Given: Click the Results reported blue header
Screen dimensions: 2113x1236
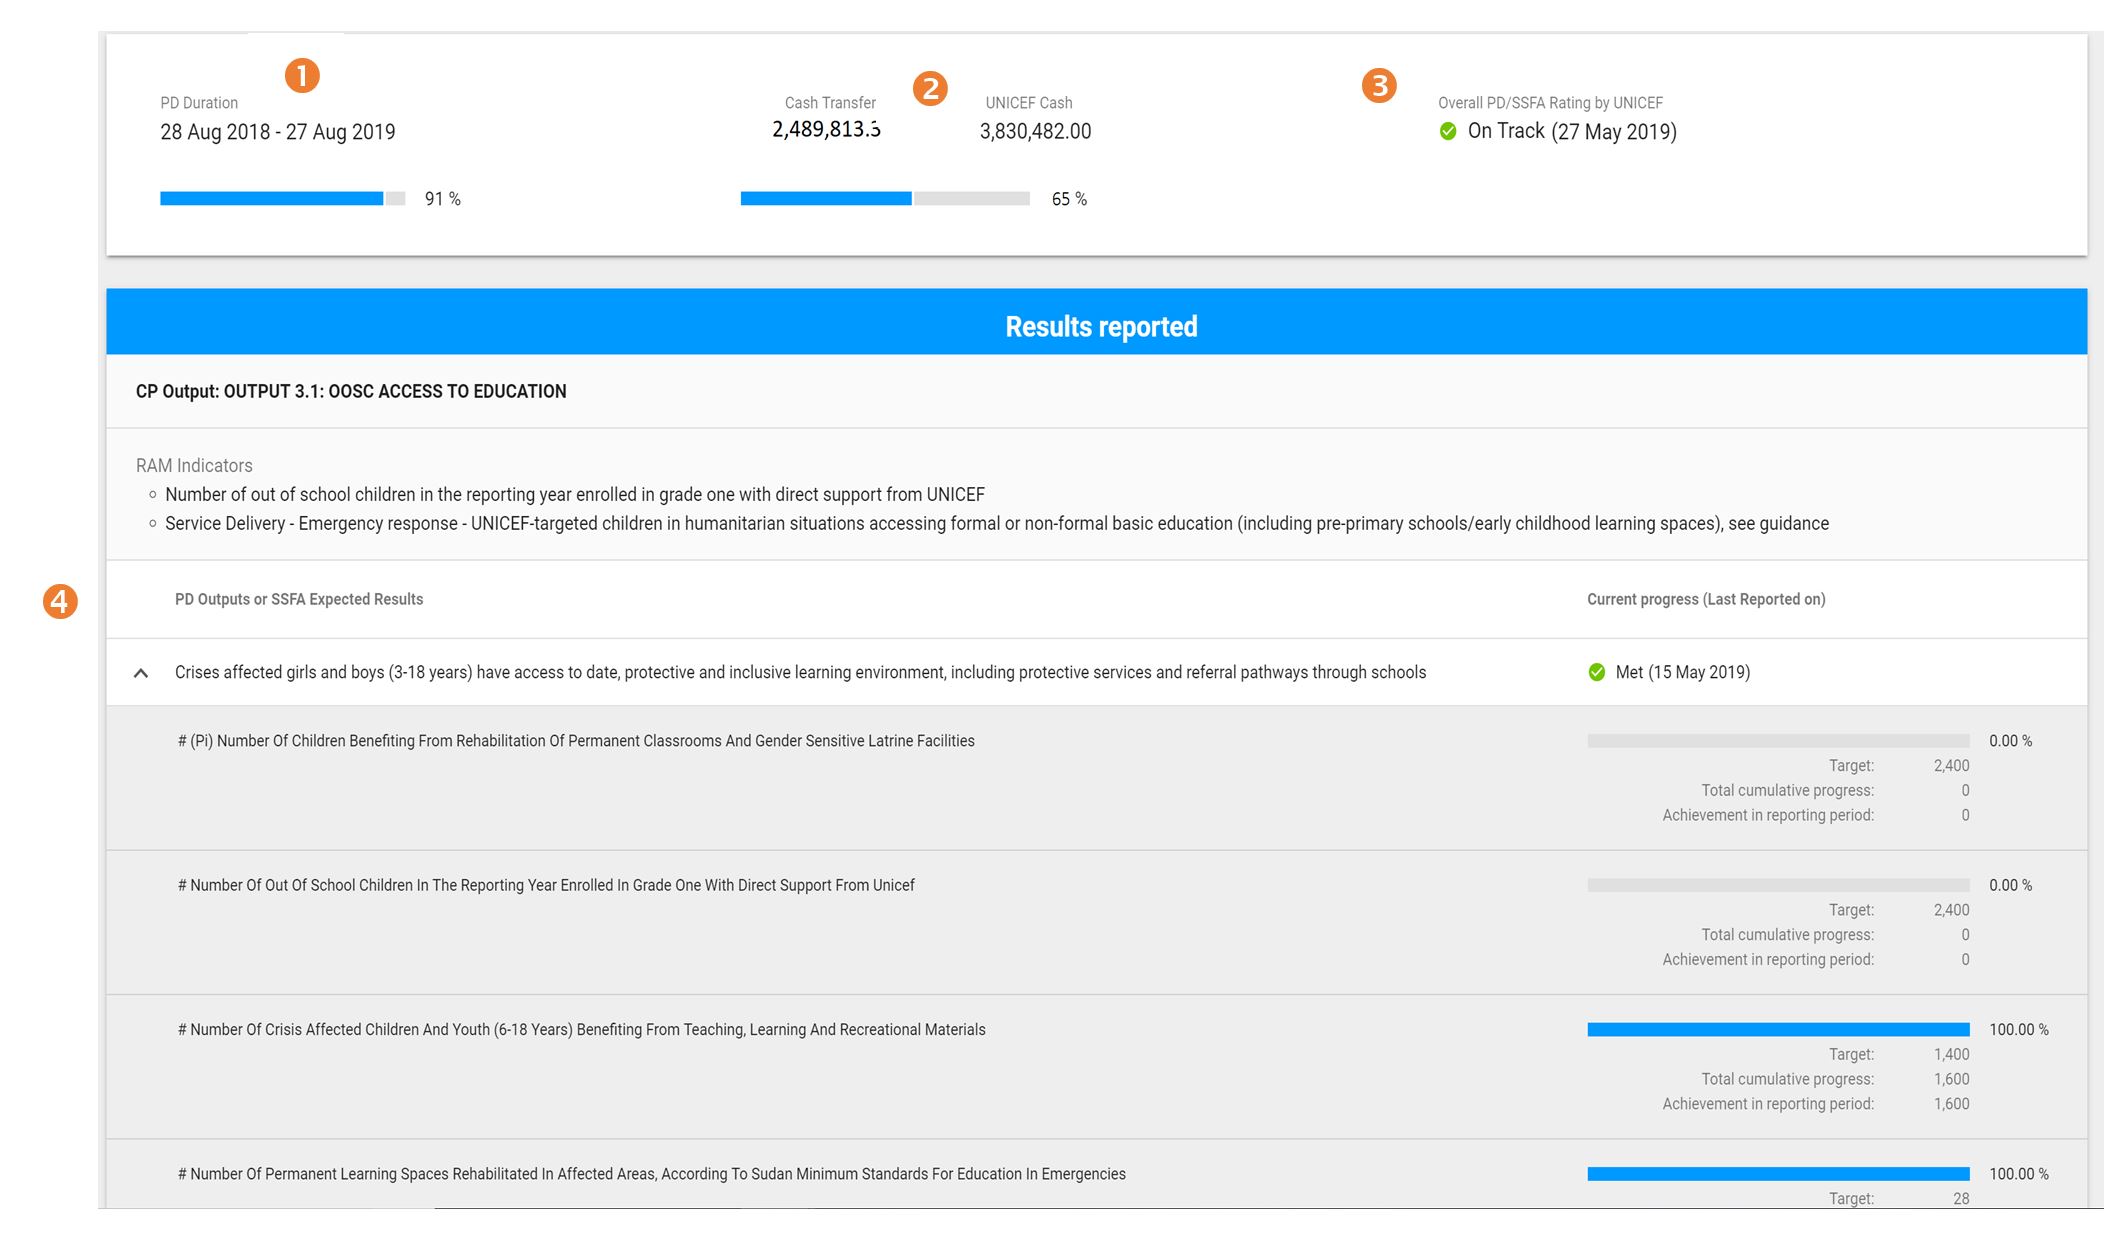Looking at the screenshot, I should click(1096, 322).
